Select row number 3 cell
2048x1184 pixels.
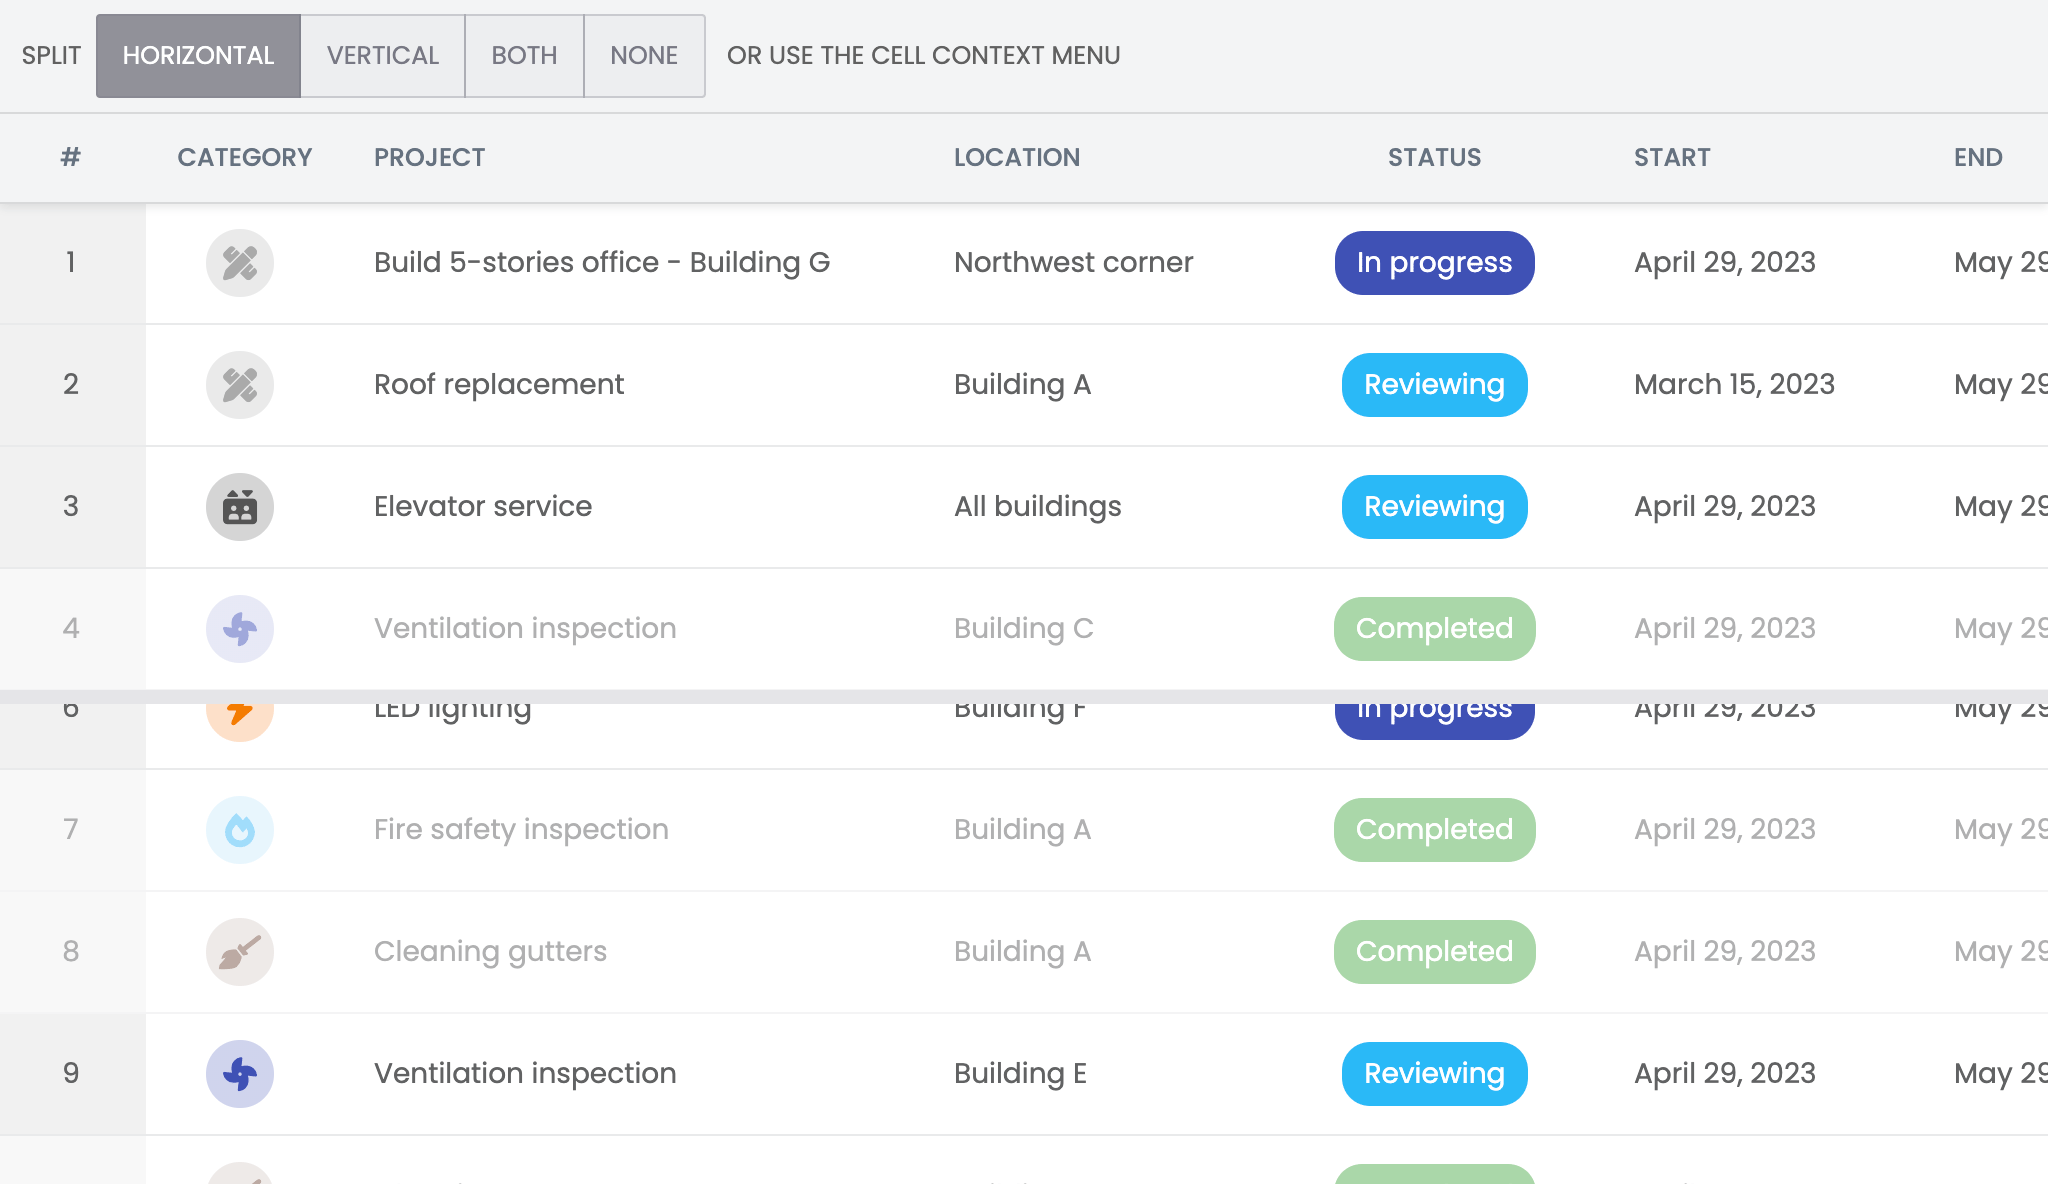(x=72, y=507)
